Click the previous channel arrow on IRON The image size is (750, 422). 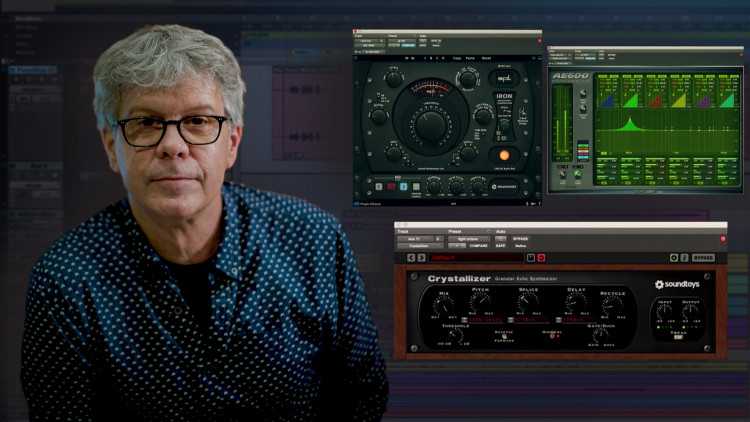(x=379, y=187)
